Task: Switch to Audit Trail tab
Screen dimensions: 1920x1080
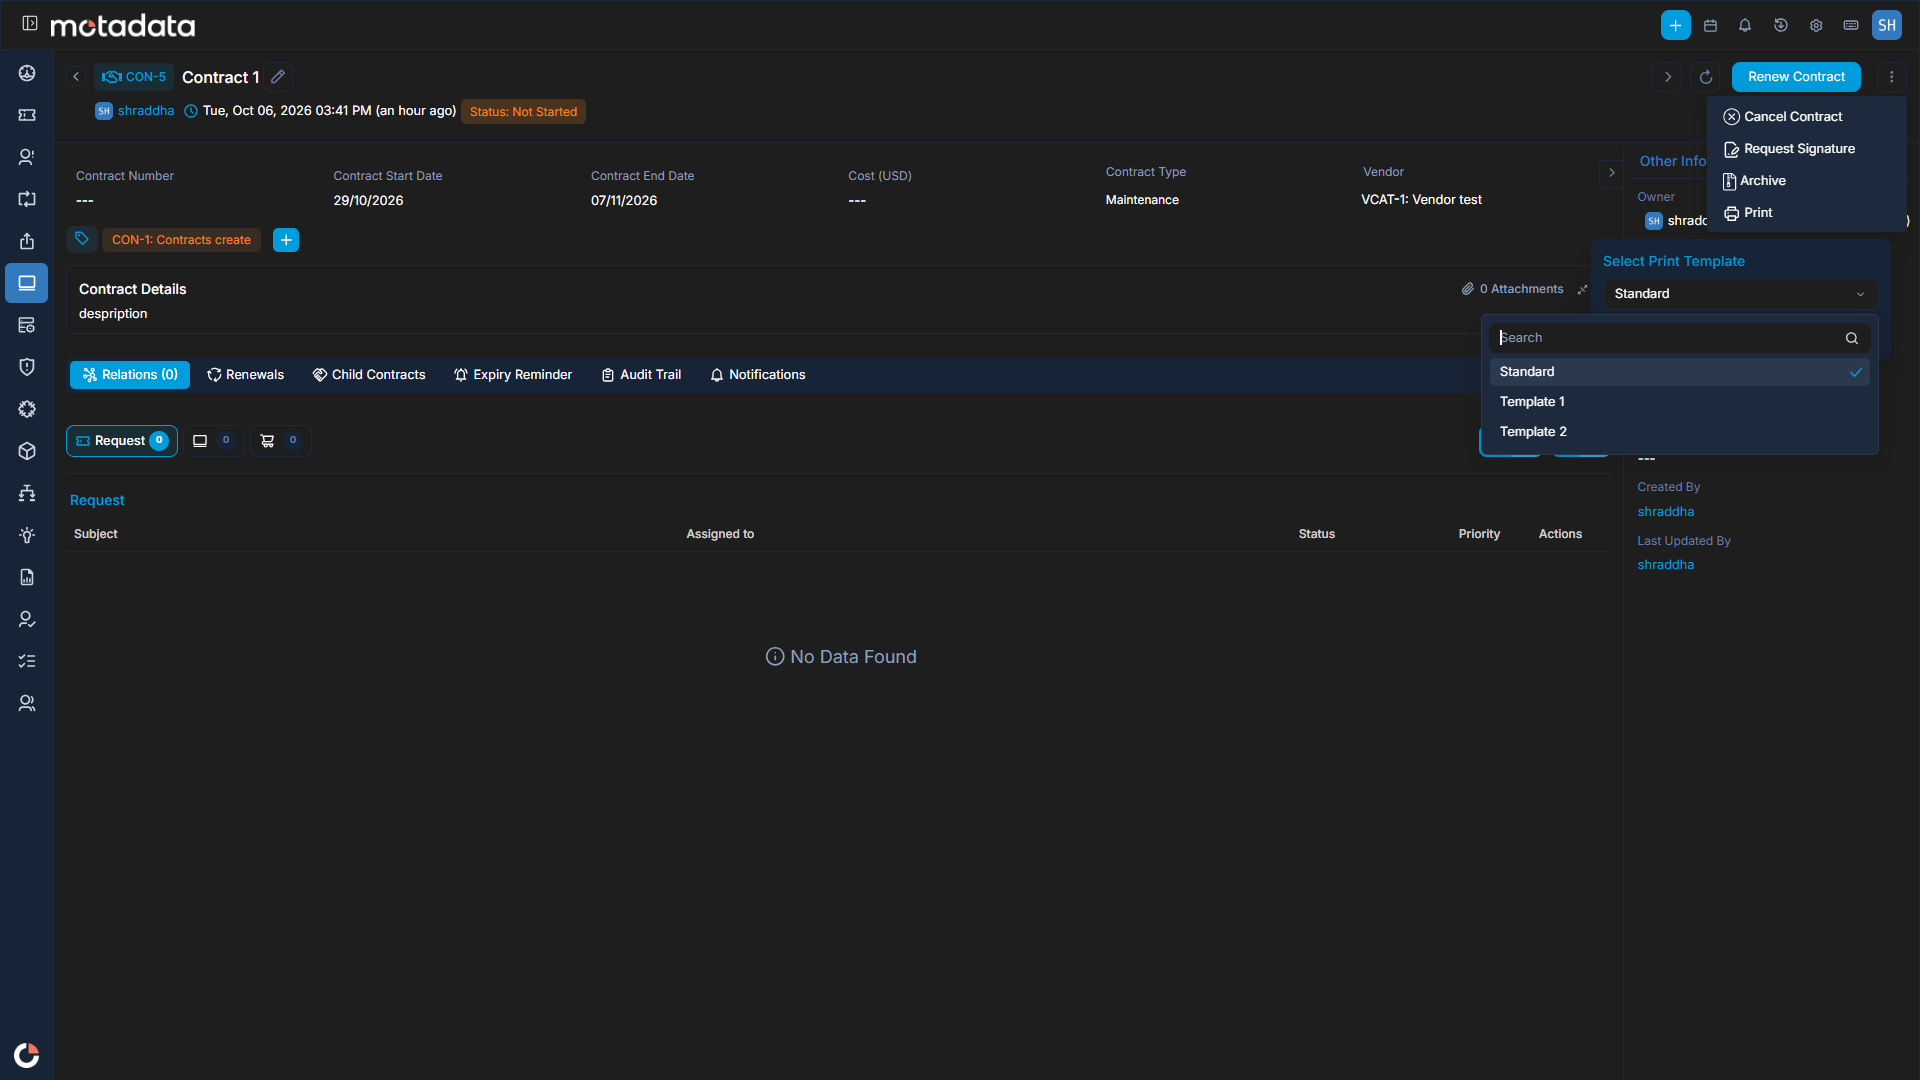Action: coord(641,375)
